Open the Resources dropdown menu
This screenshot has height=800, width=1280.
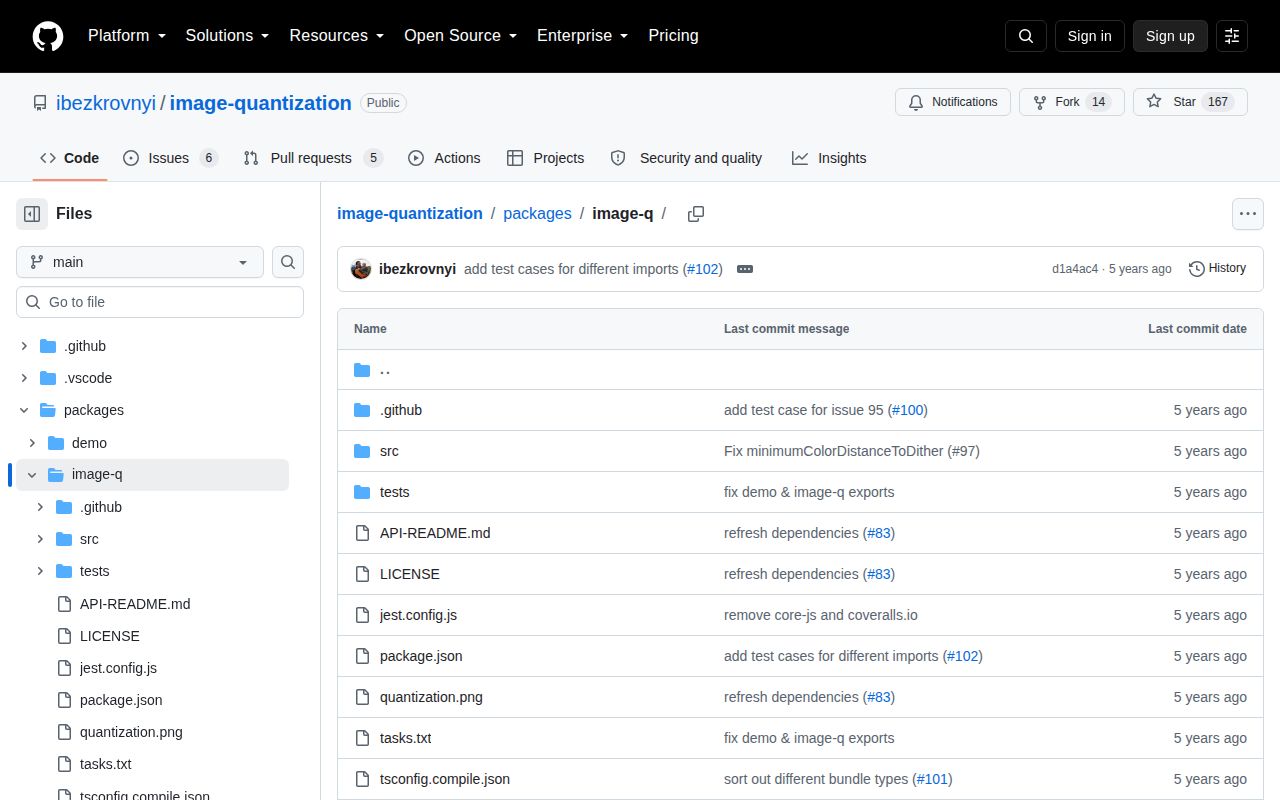point(337,36)
